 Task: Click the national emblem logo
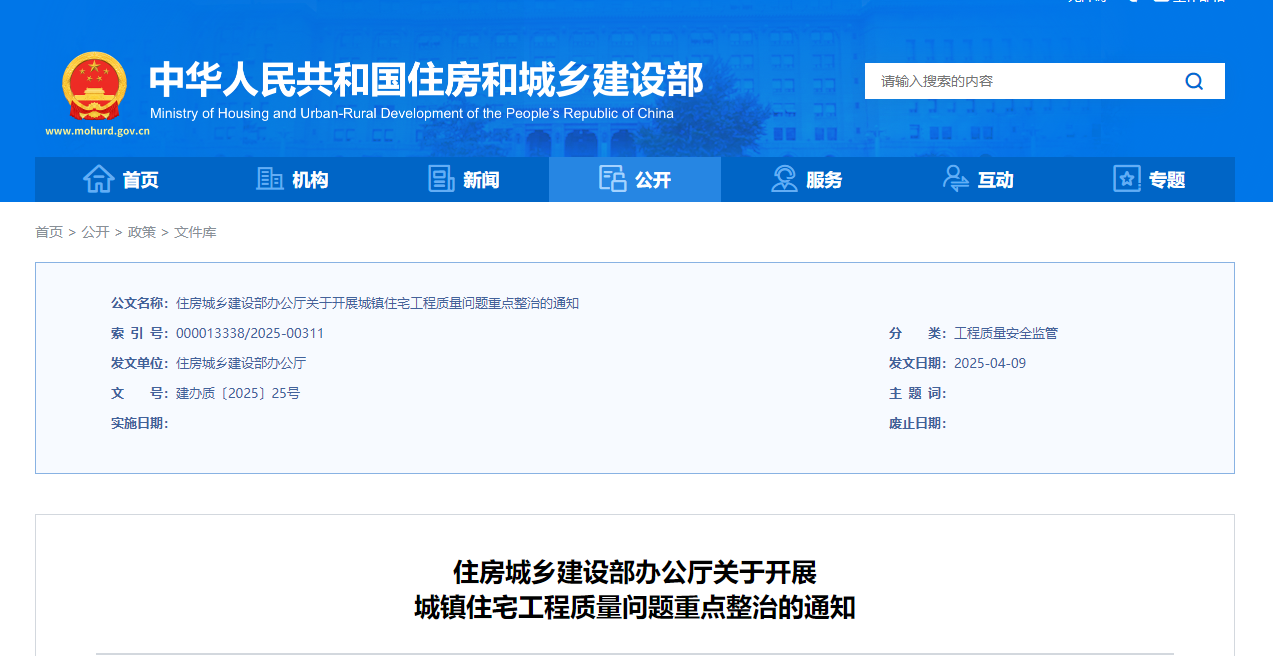coord(95,86)
